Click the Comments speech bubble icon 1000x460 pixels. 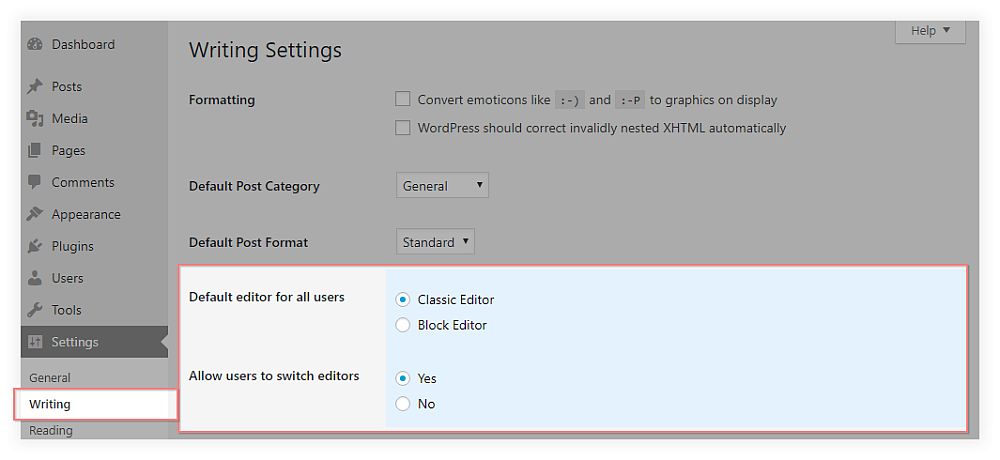point(34,182)
